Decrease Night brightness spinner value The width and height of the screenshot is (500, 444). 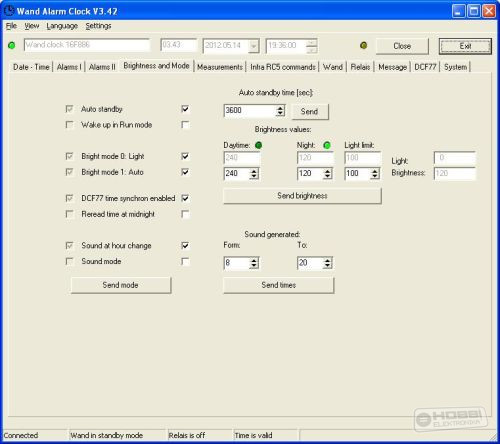(328, 176)
